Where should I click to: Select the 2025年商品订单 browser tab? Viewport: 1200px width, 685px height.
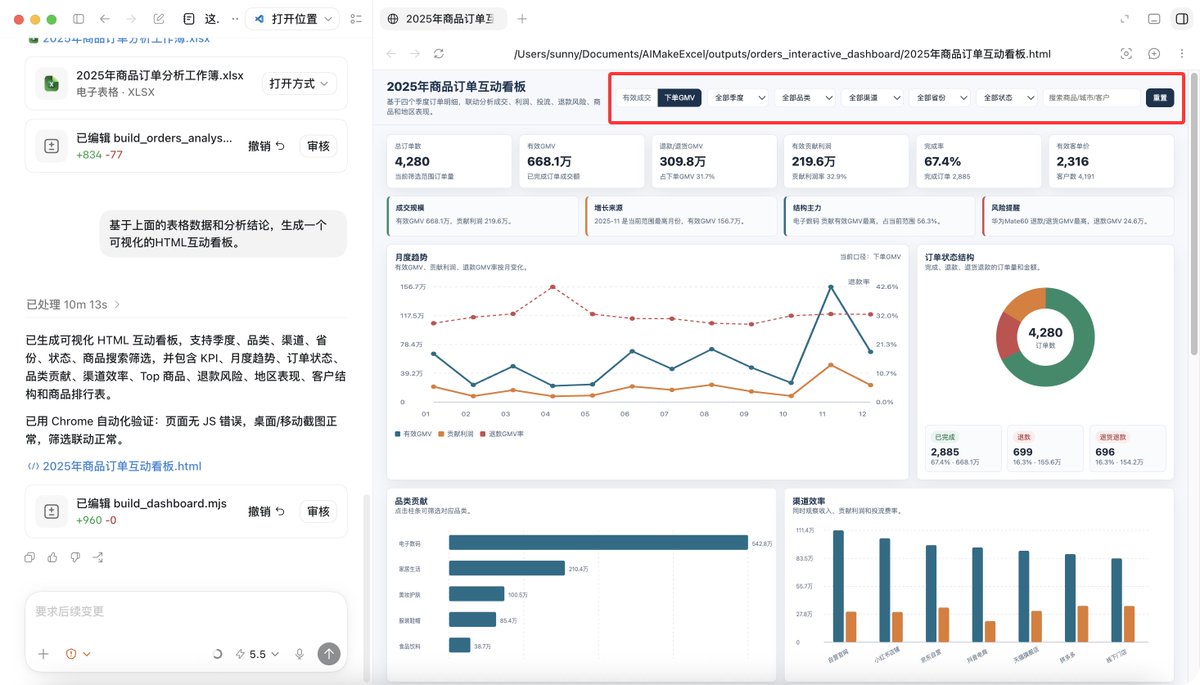pos(441,19)
